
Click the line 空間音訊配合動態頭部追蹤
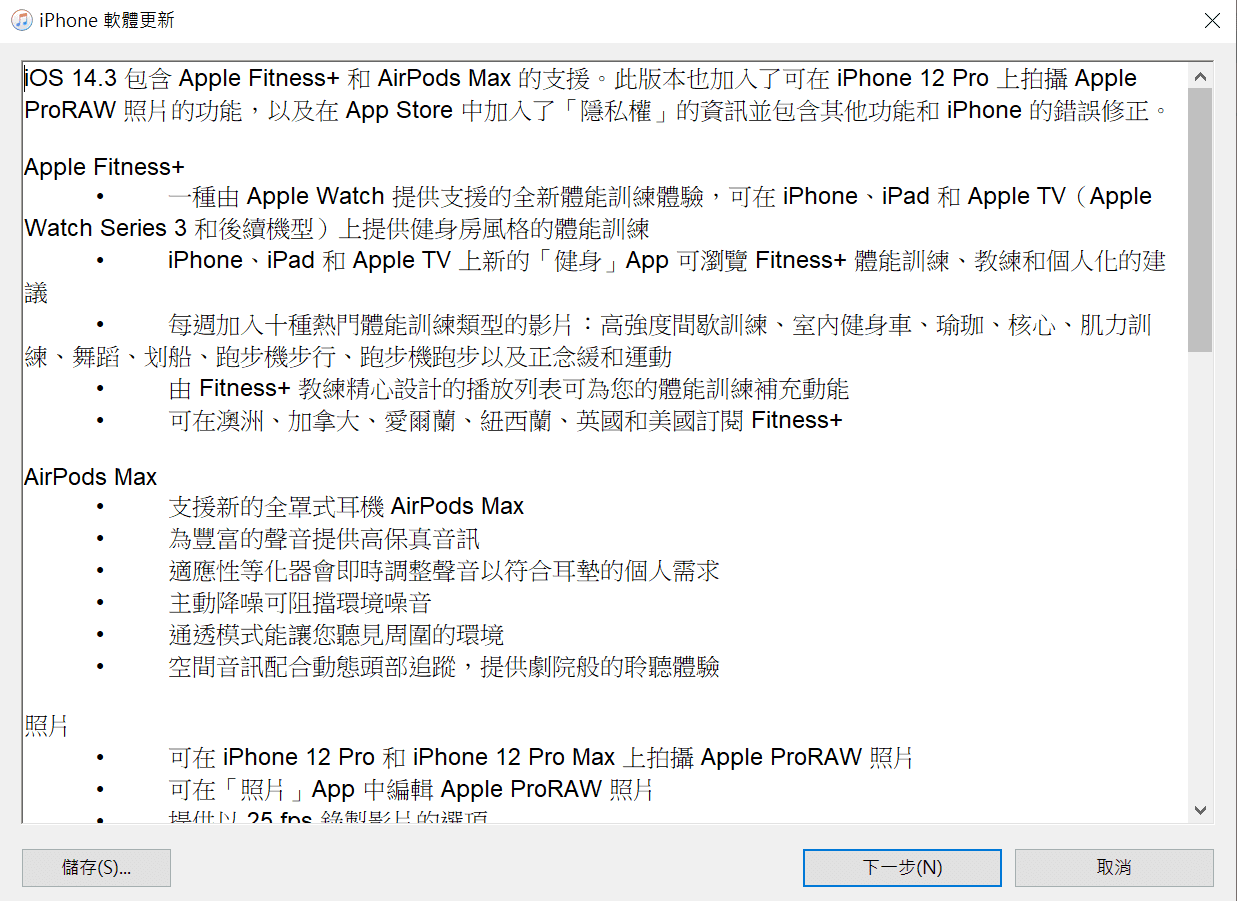click(x=444, y=667)
